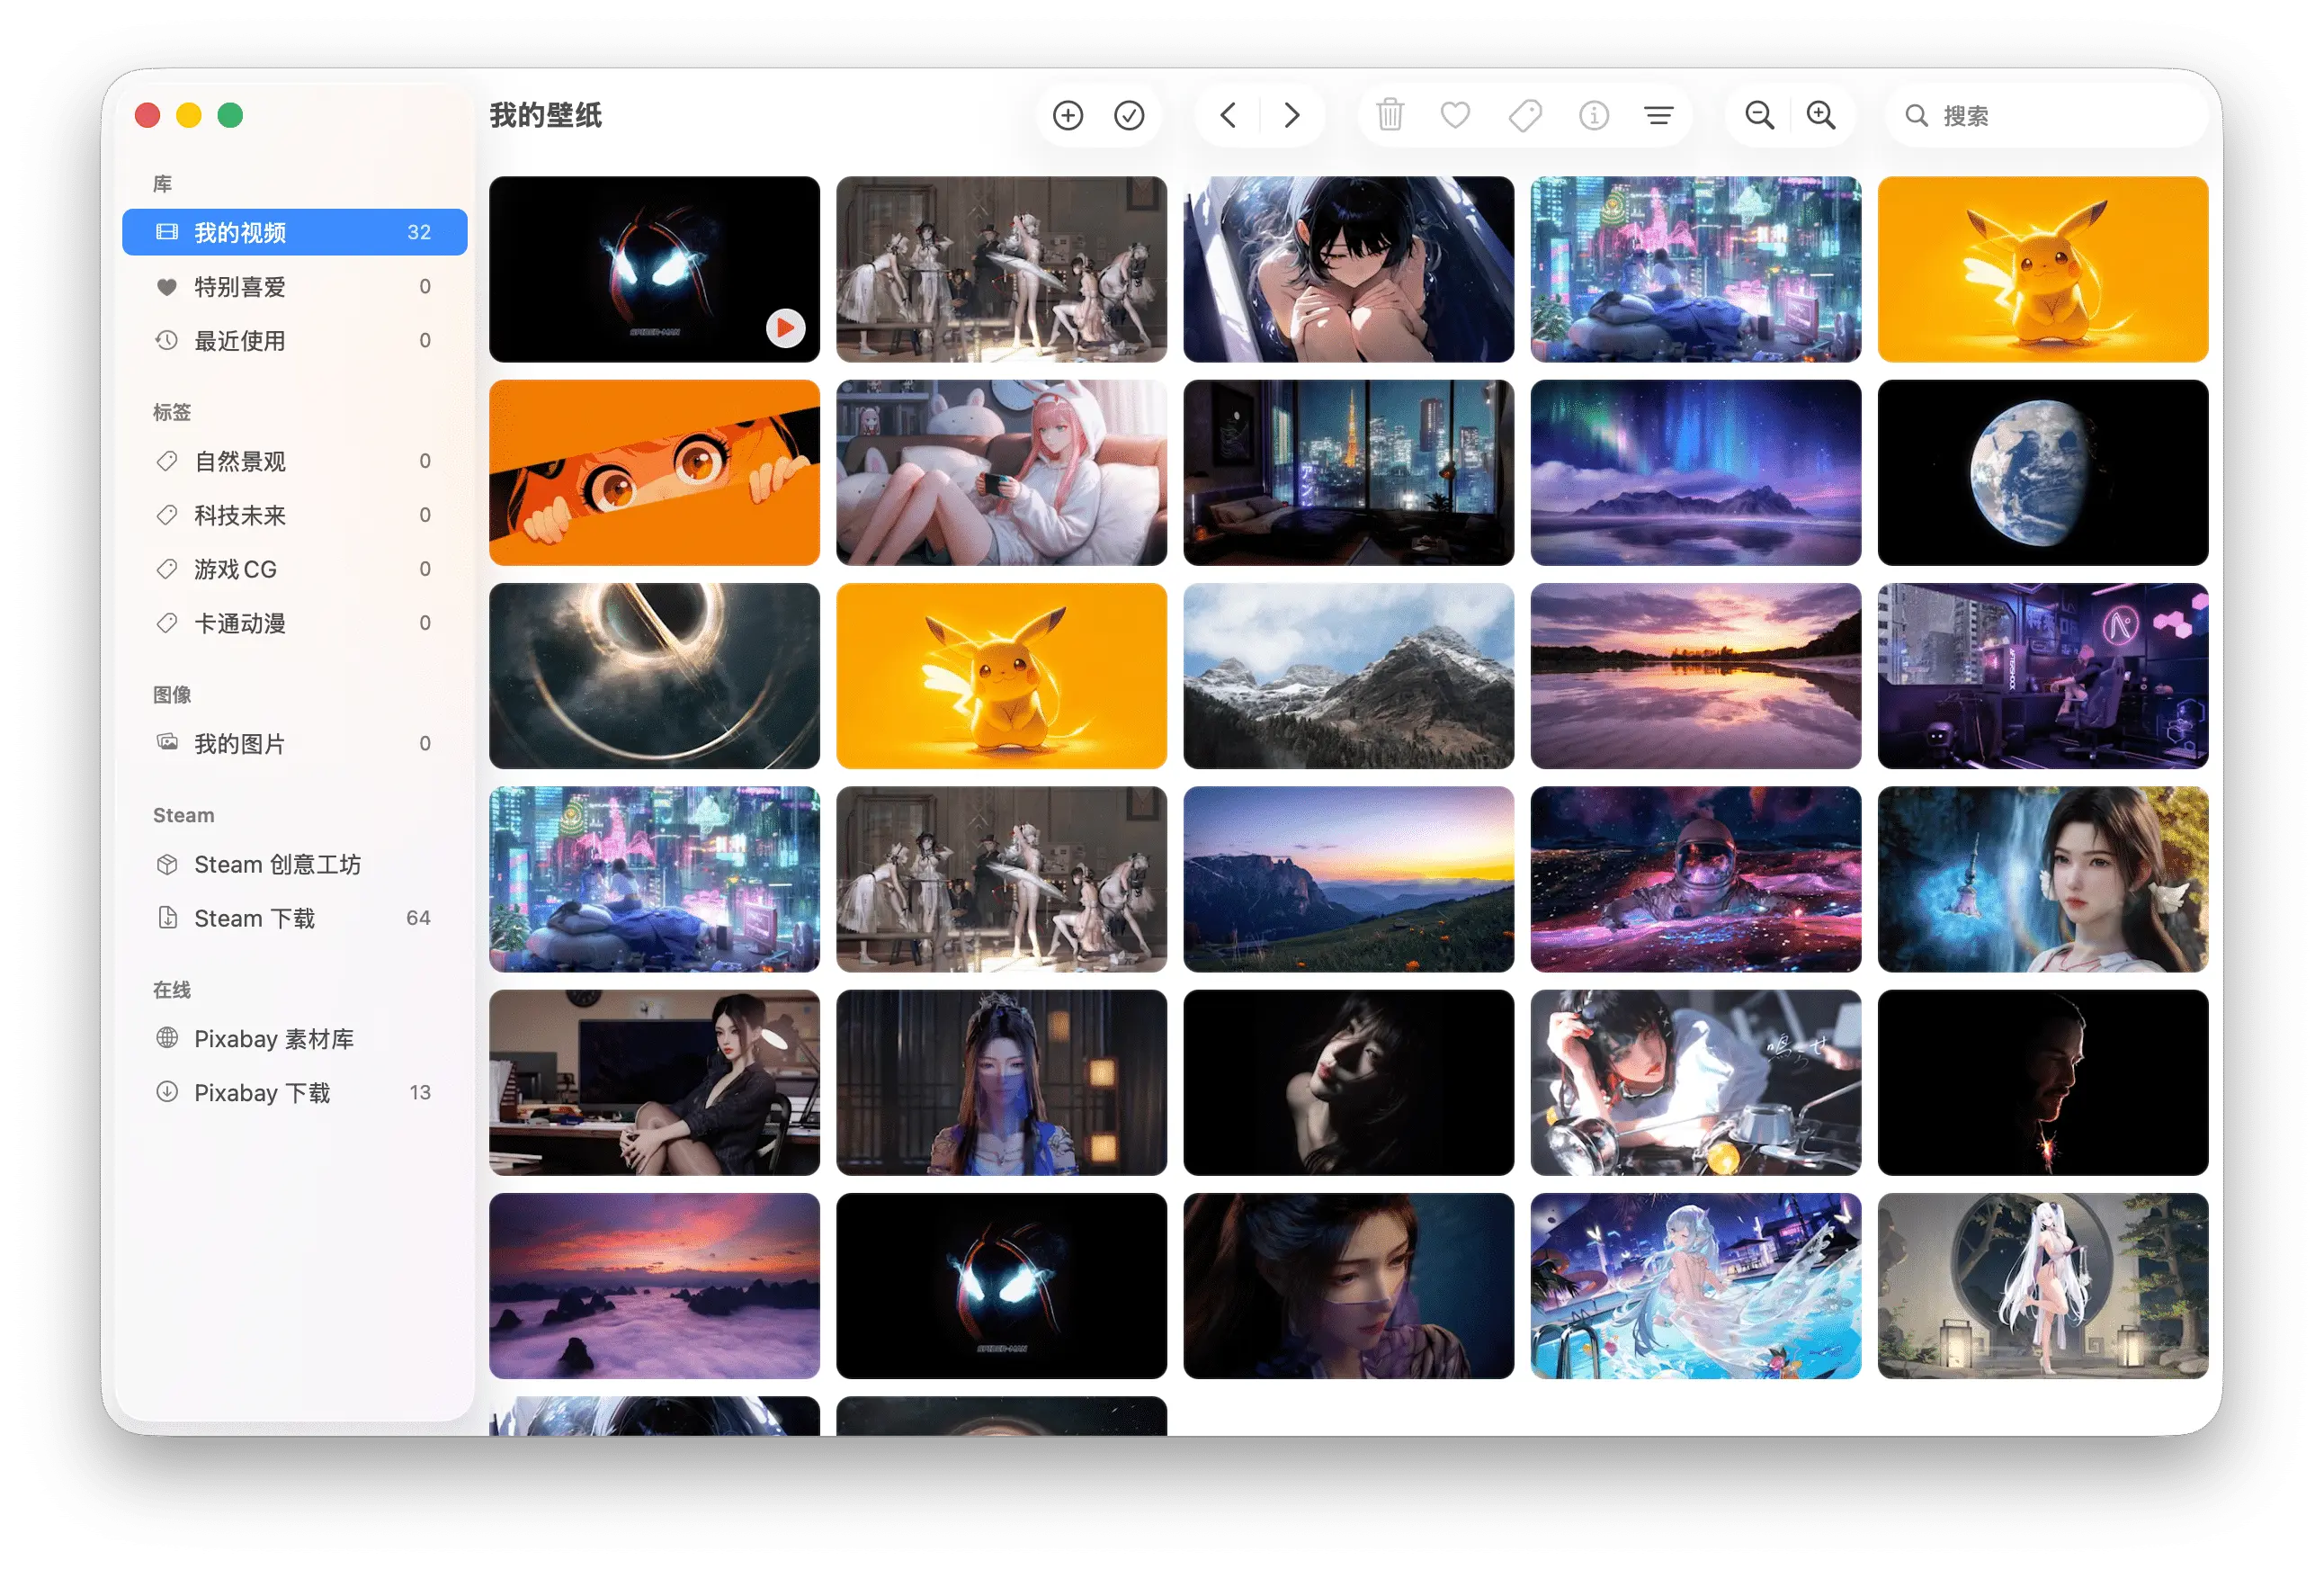Select the sea of clouds sunset wallpaper
Screen dimensions: 2324x1569
654,1286
